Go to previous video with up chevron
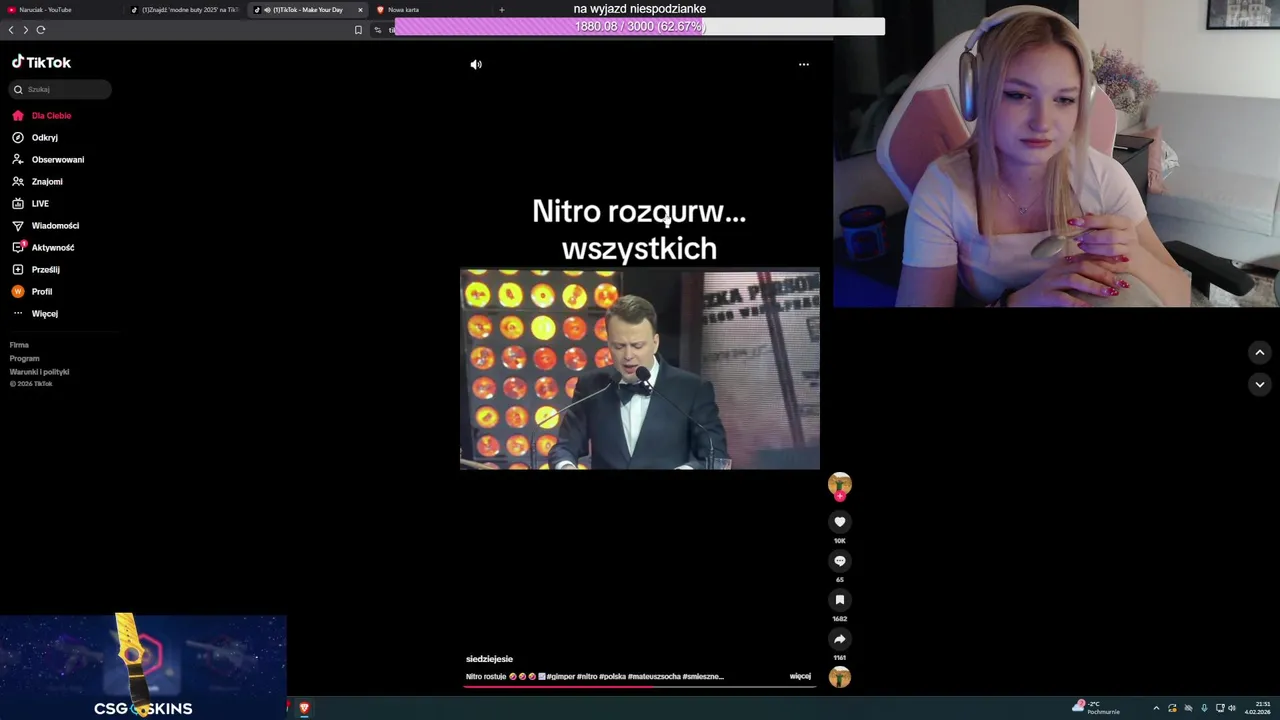 coord(1260,352)
